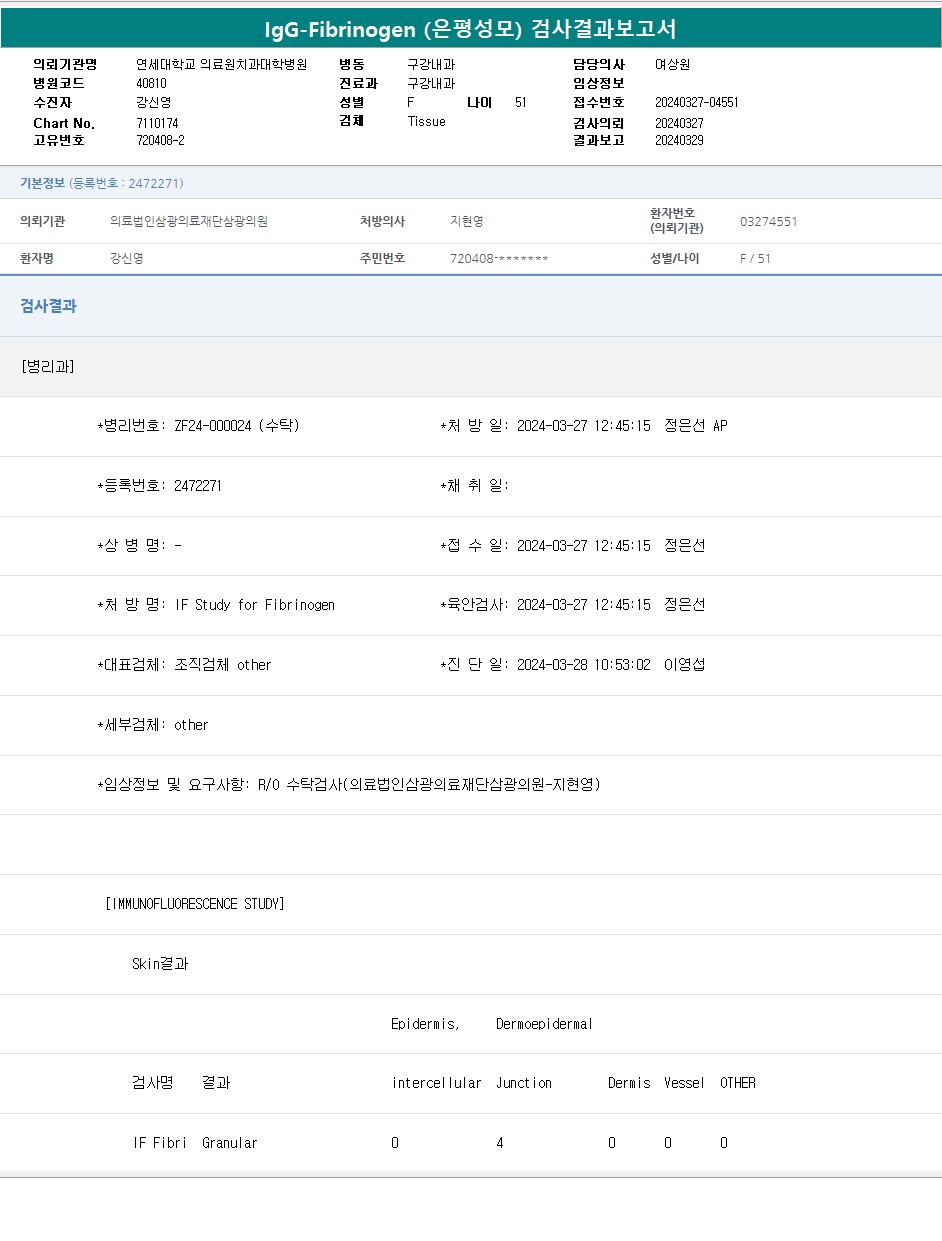Click the diagnosing pathologist name 이영섭
This screenshot has width=942, height=1241.
click(684, 665)
